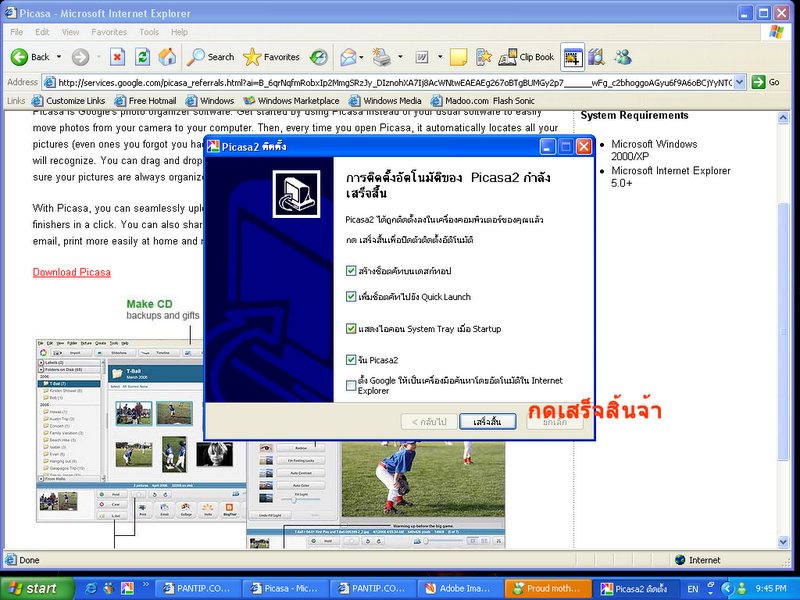Screen dimensions: 800x600
Task: Toggle the System Tray icon at Startup checkbox
Action: 351,328
